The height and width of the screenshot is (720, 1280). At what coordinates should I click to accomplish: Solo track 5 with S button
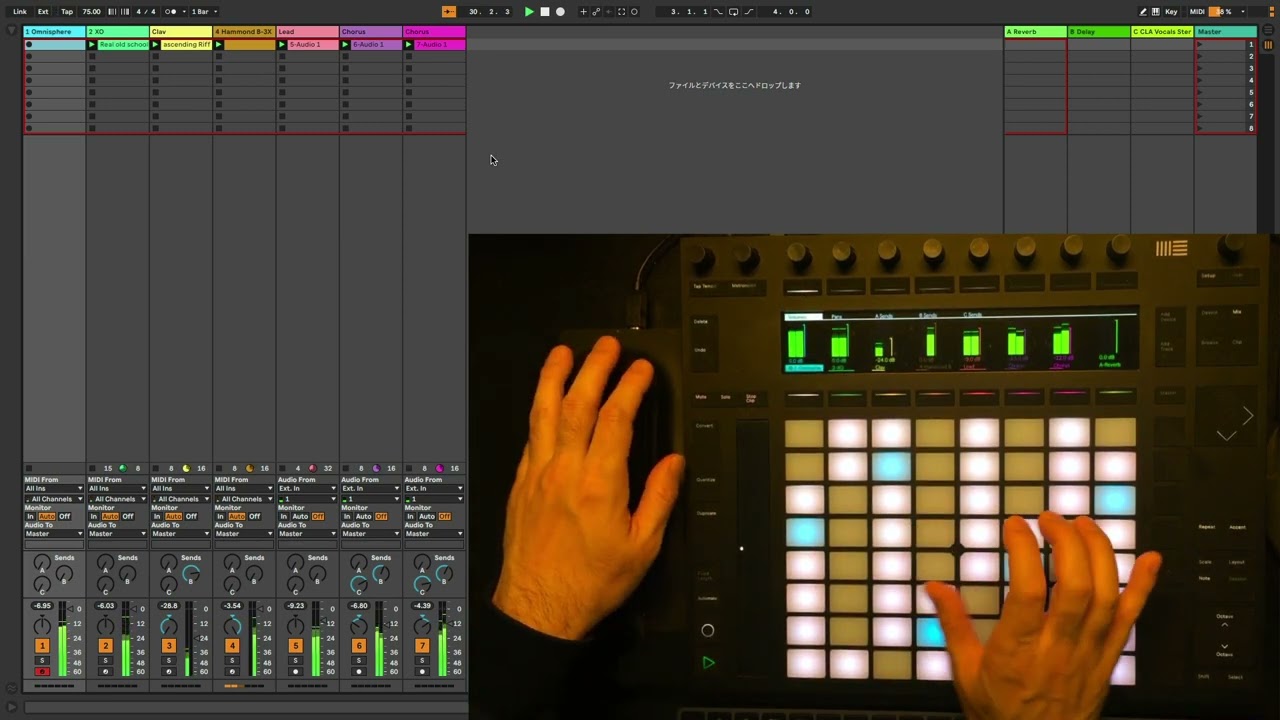click(295, 660)
